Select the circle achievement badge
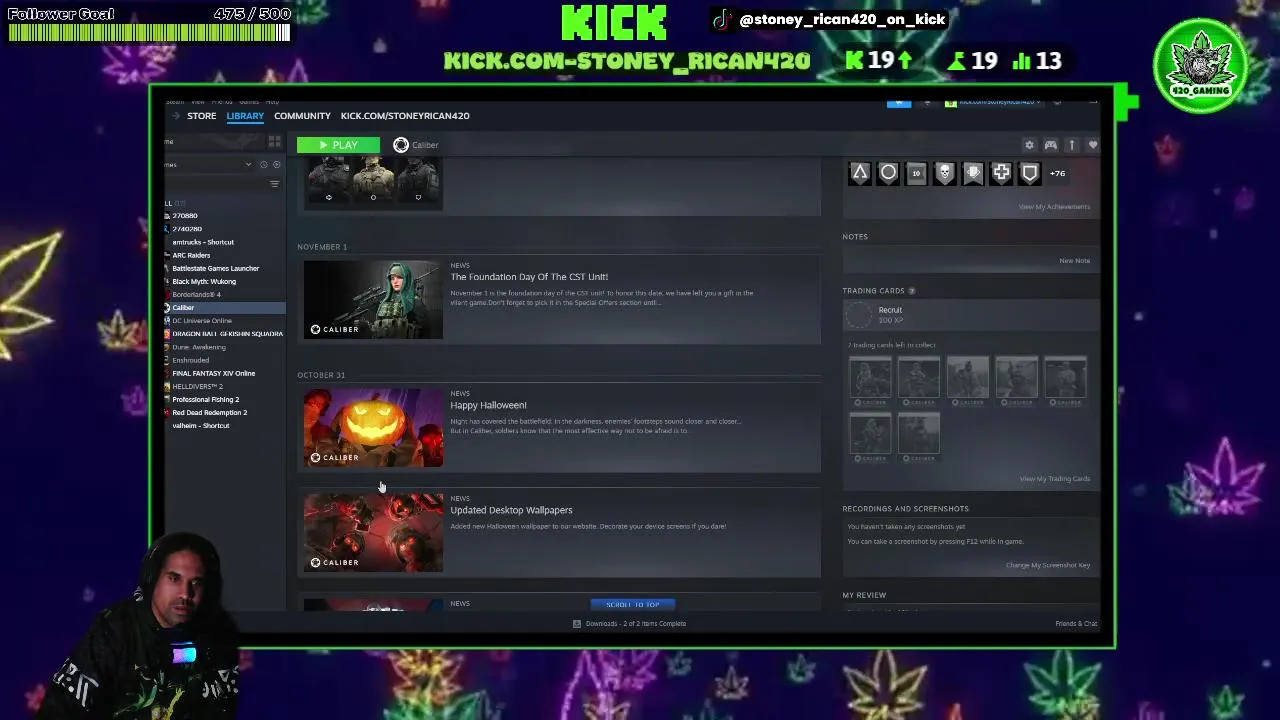This screenshot has height=720, width=1280. [888, 173]
